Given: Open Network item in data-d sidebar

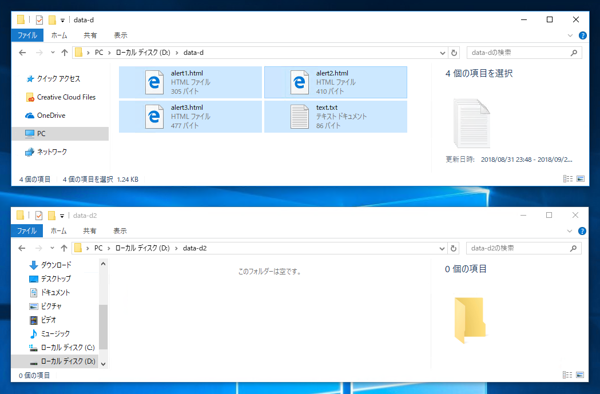Looking at the screenshot, I should coord(46,152).
